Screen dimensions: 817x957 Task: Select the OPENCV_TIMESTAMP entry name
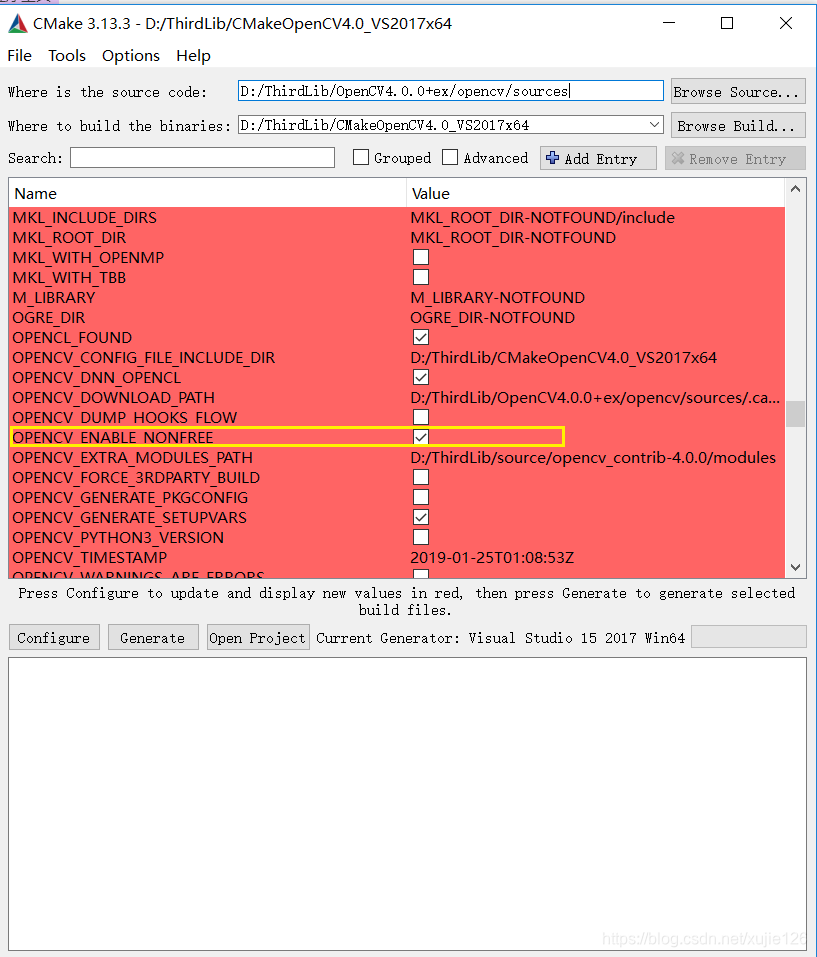90,557
